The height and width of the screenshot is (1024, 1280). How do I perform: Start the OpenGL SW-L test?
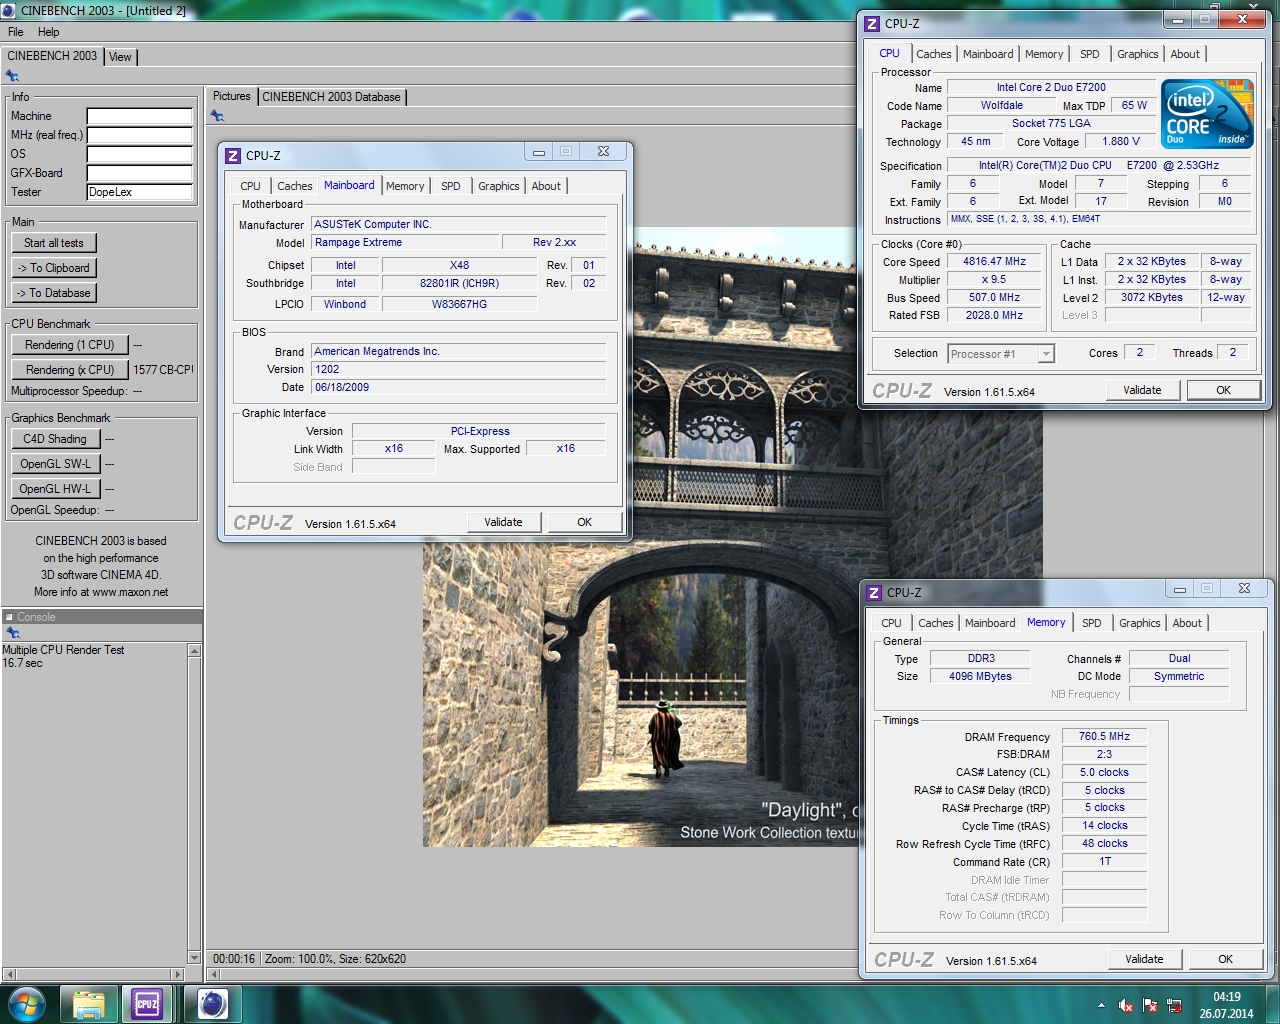(55, 464)
